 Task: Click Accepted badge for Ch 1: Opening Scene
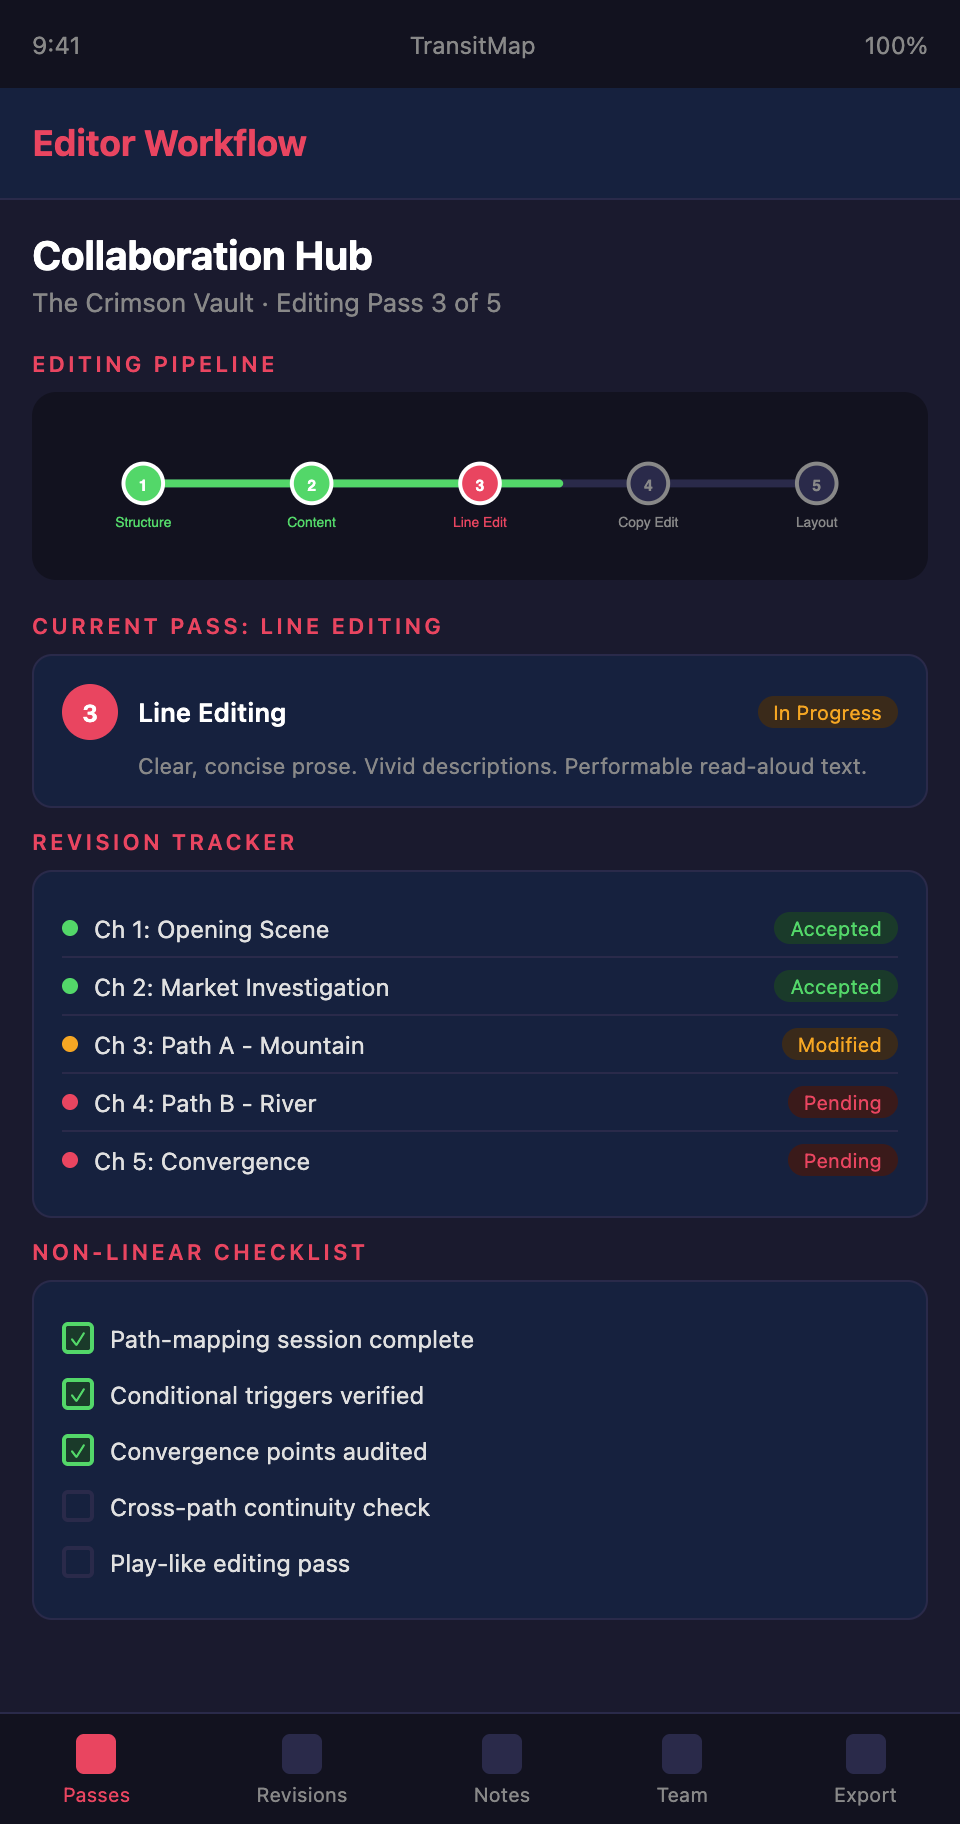pos(836,929)
